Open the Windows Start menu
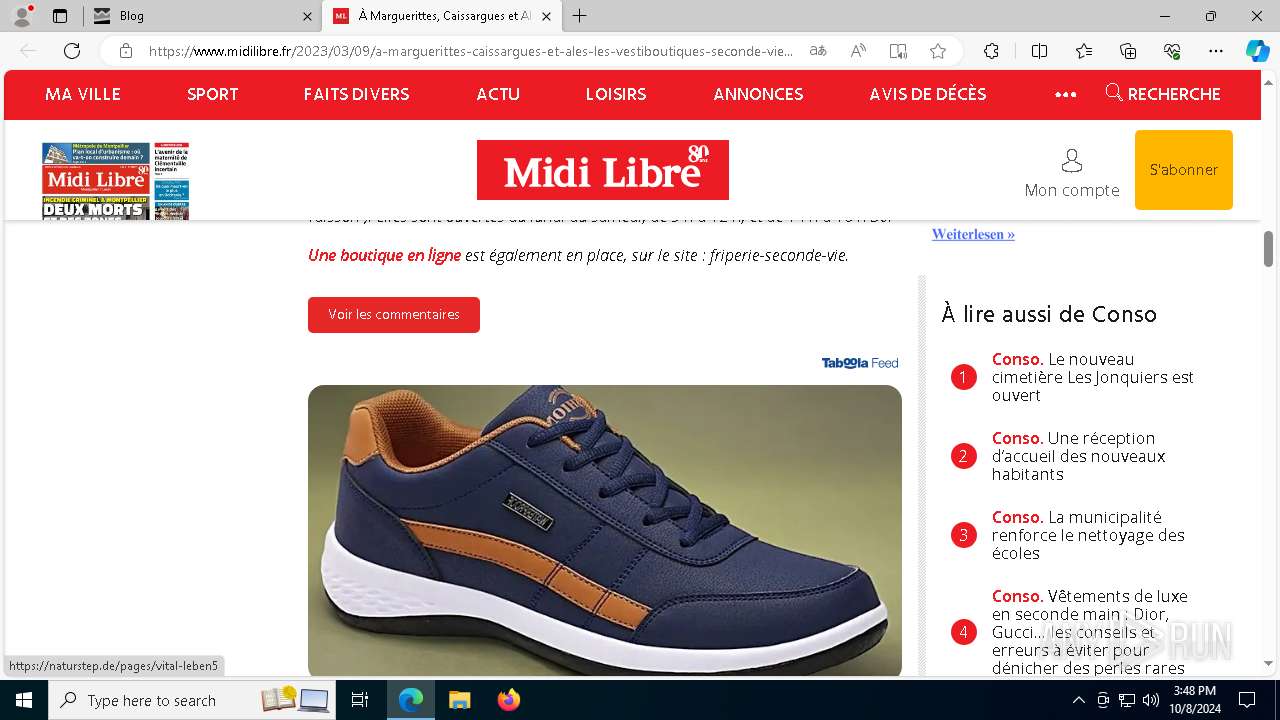This screenshot has height=720, width=1280. point(24,700)
